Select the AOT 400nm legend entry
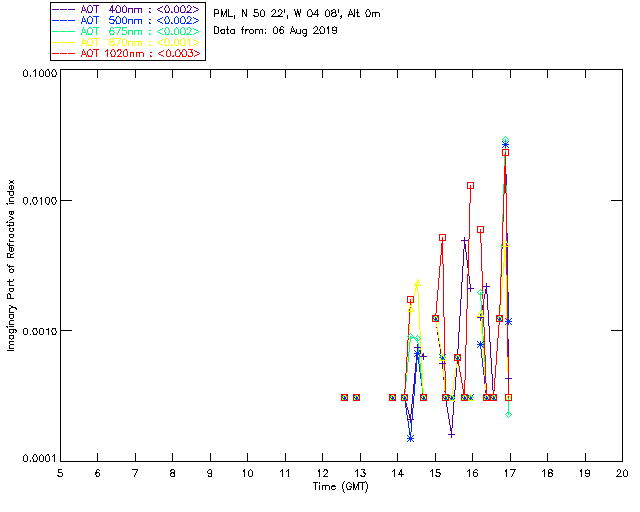 click(127, 9)
